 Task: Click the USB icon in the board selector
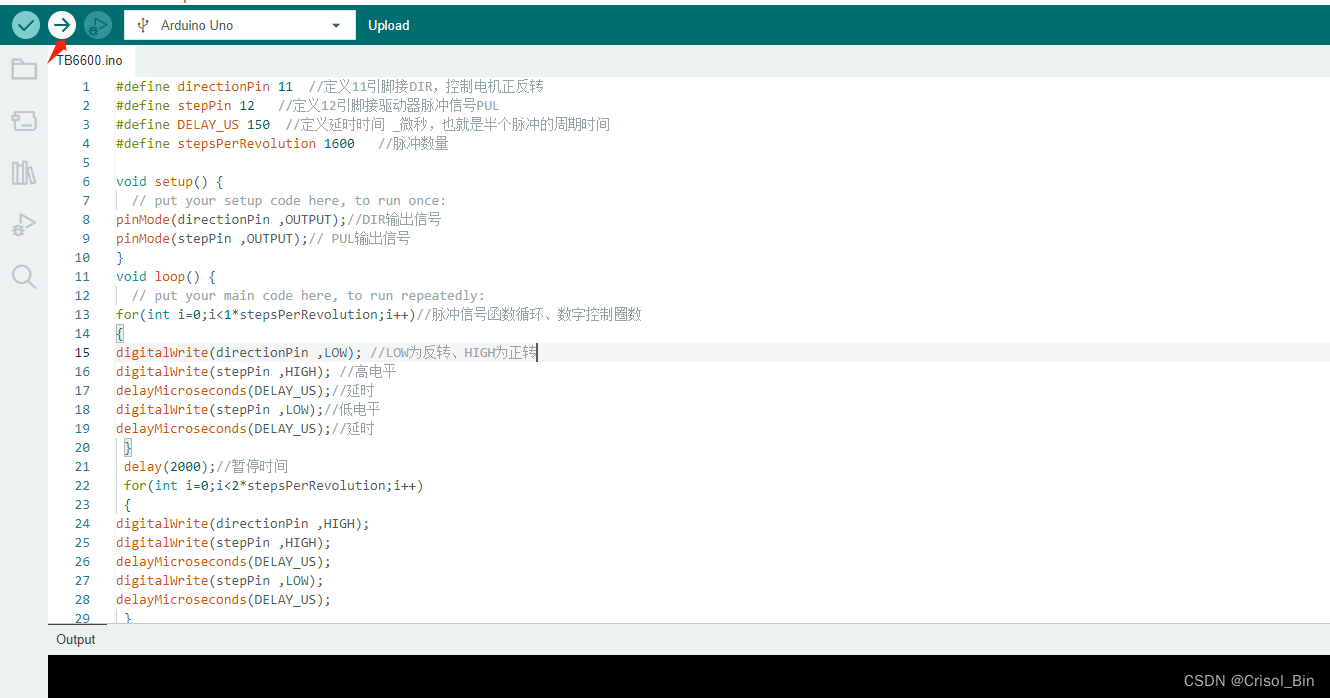coord(141,24)
